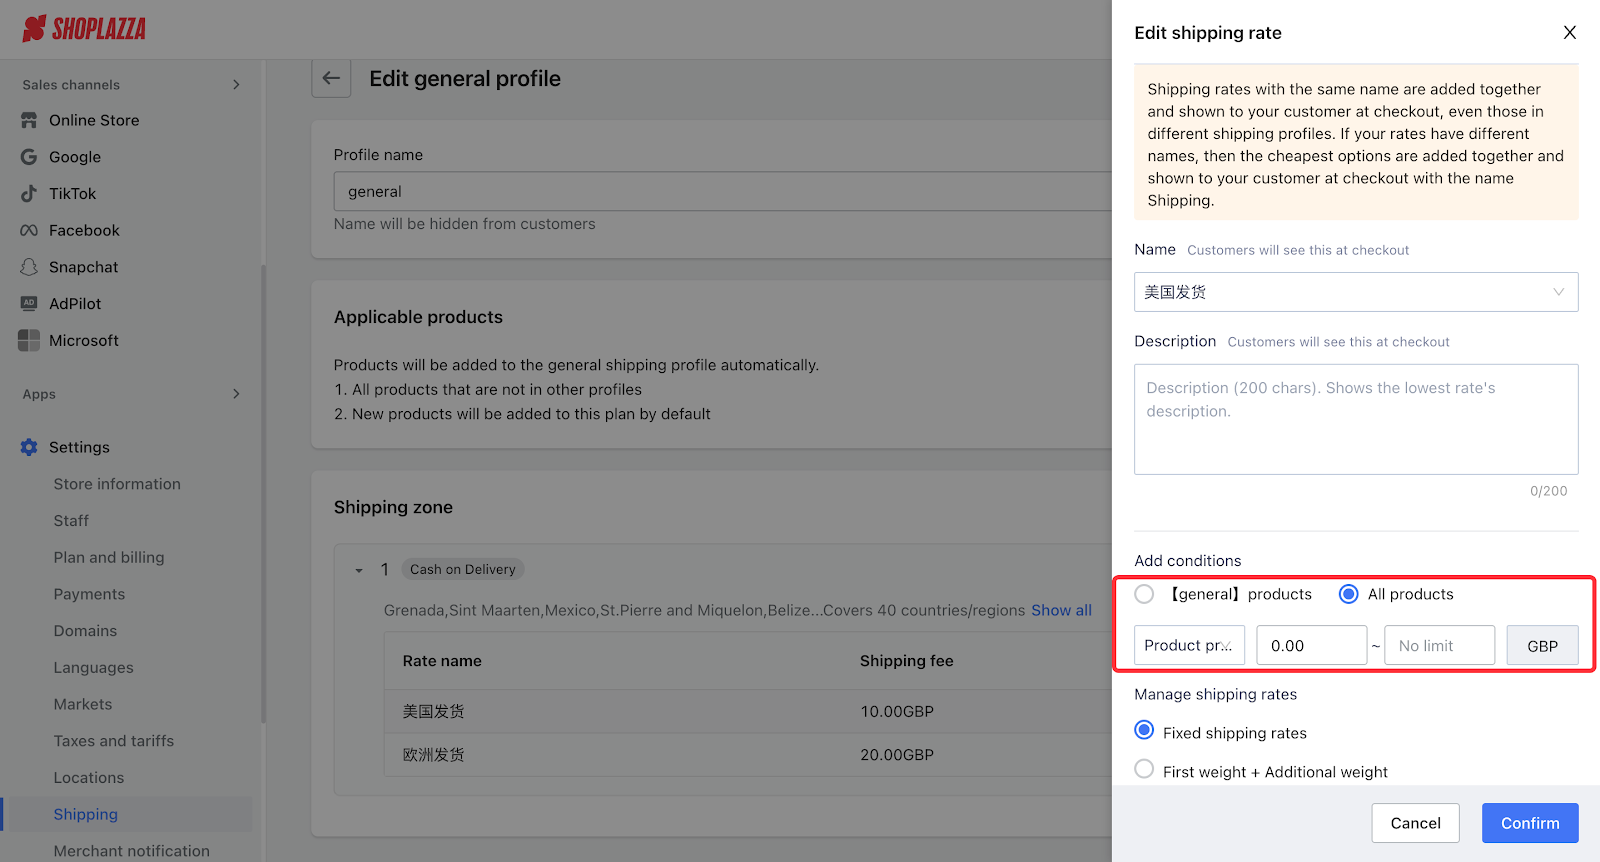This screenshot has width=1600, height=862.
Task: Open the Product price condition dropdown
Action: (1189, 646)
